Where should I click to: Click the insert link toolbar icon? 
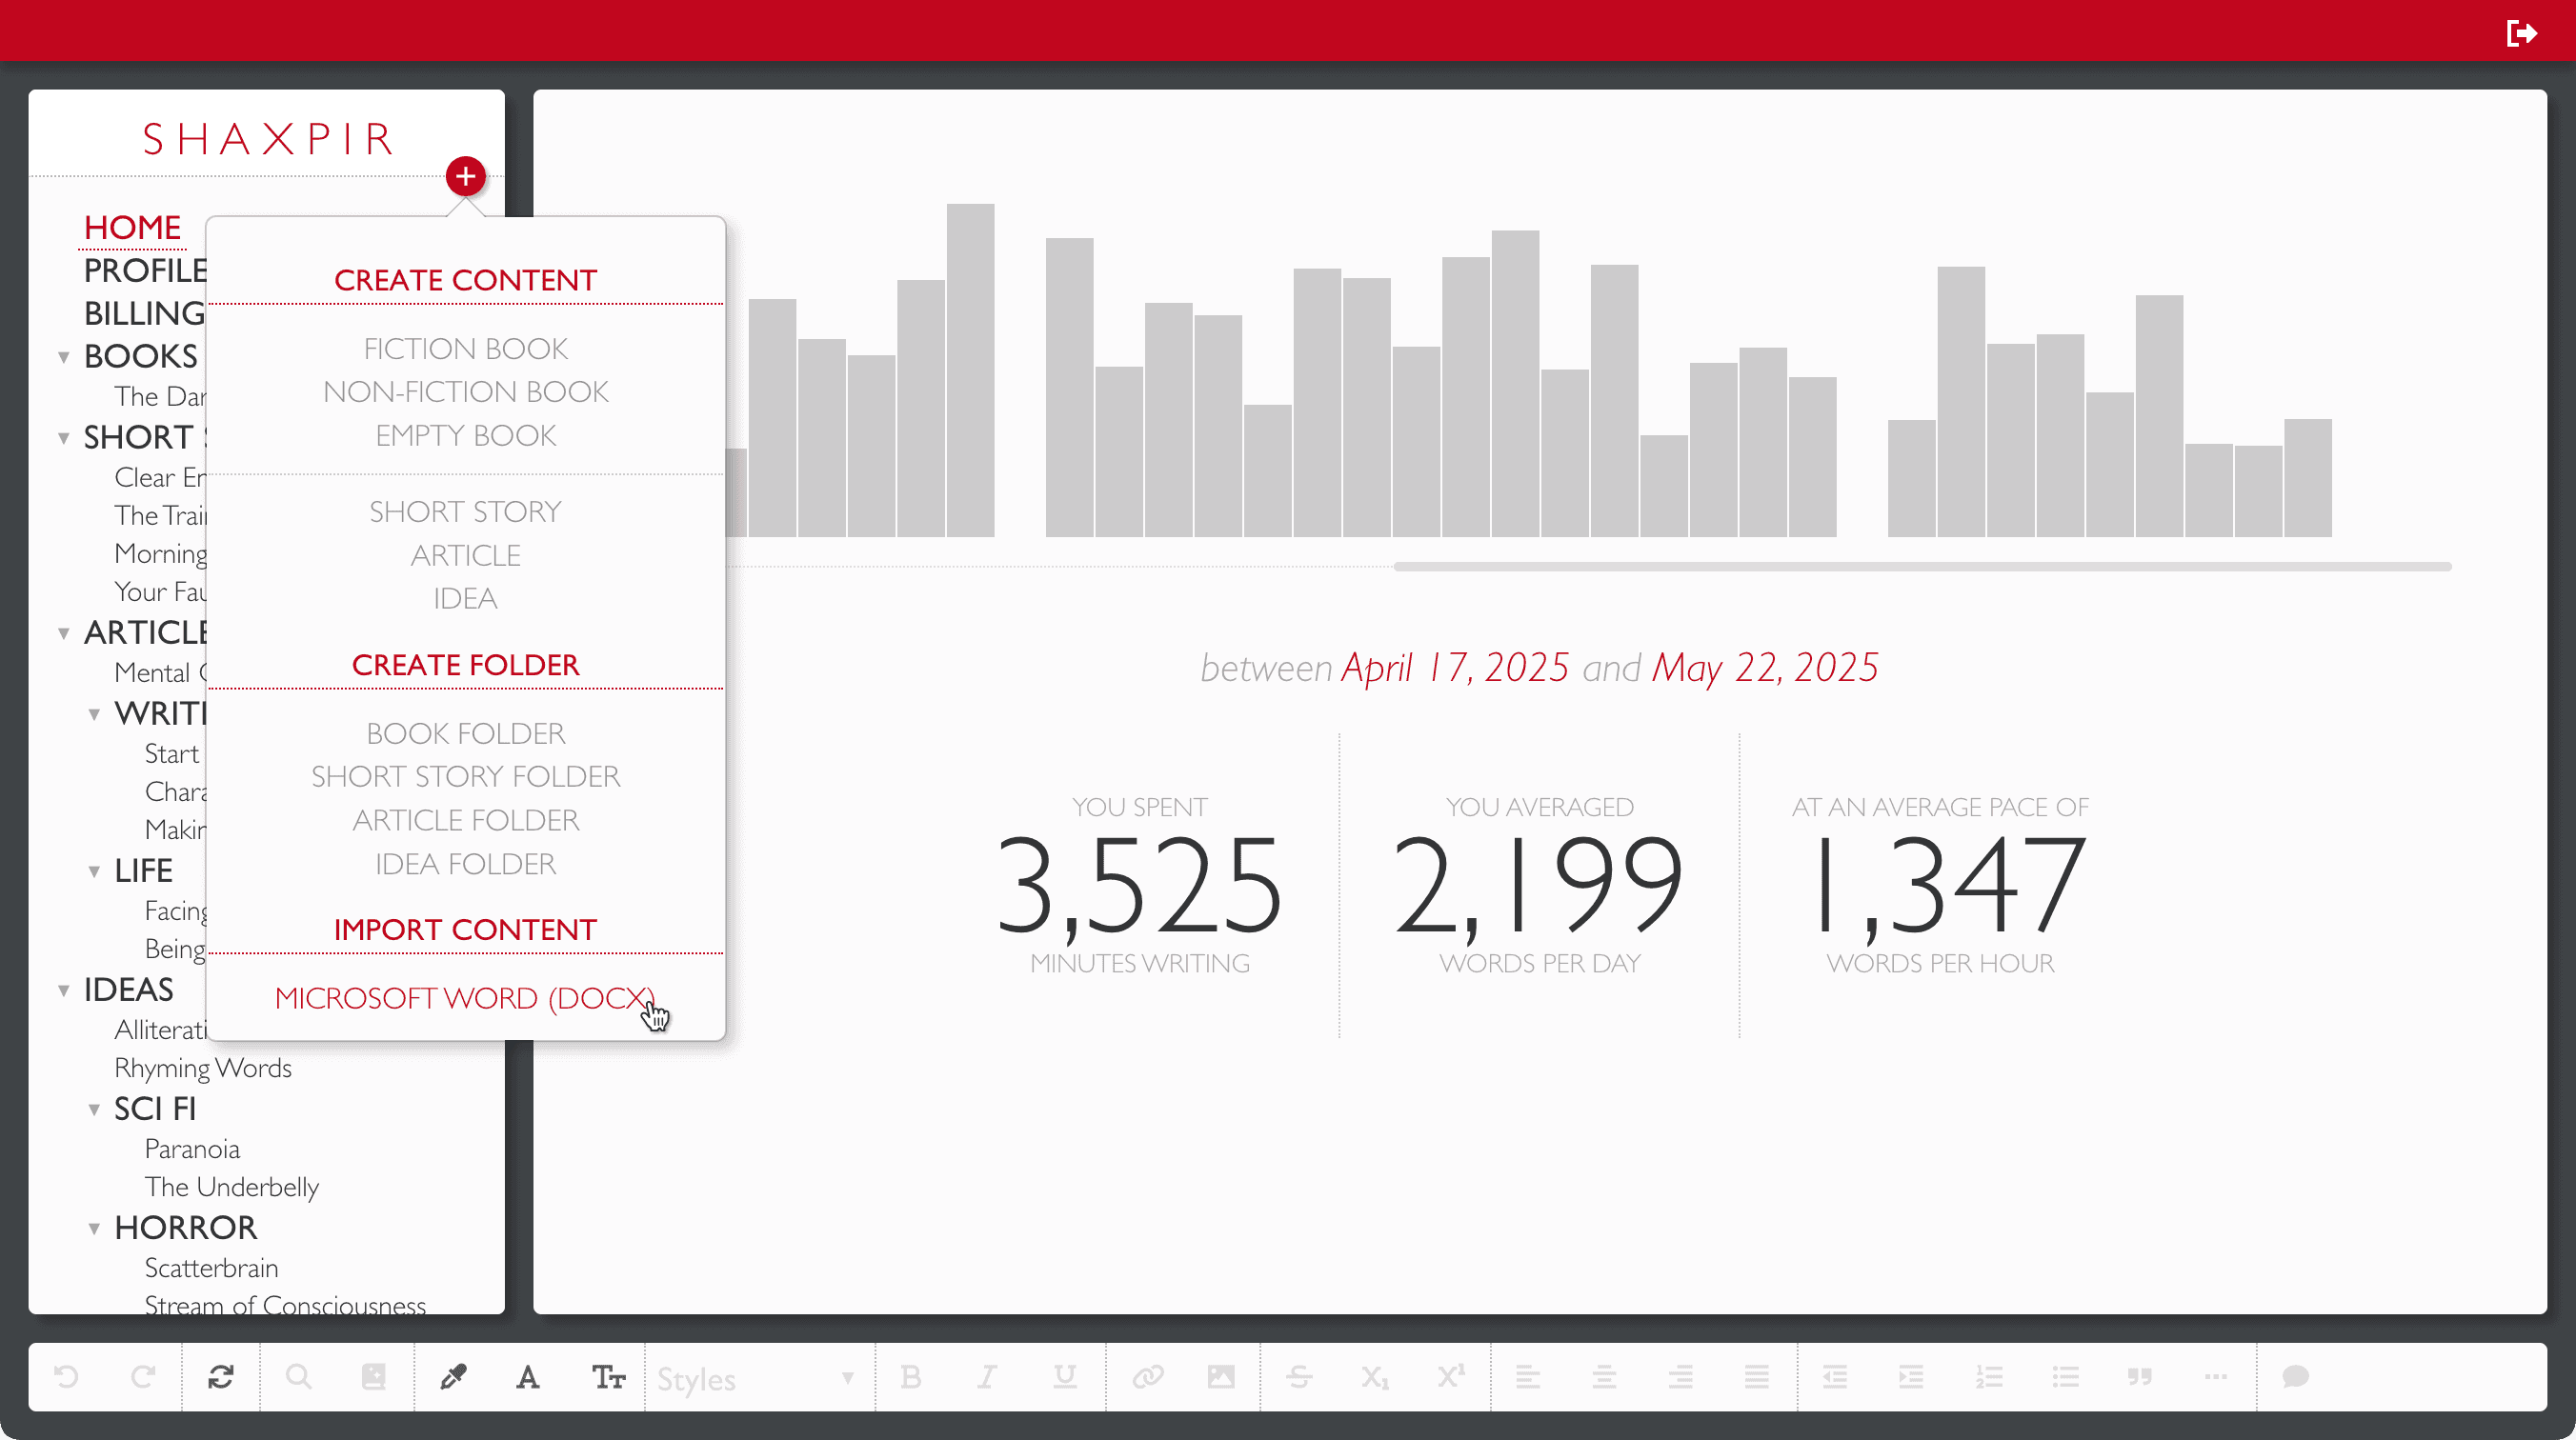1147,1377
